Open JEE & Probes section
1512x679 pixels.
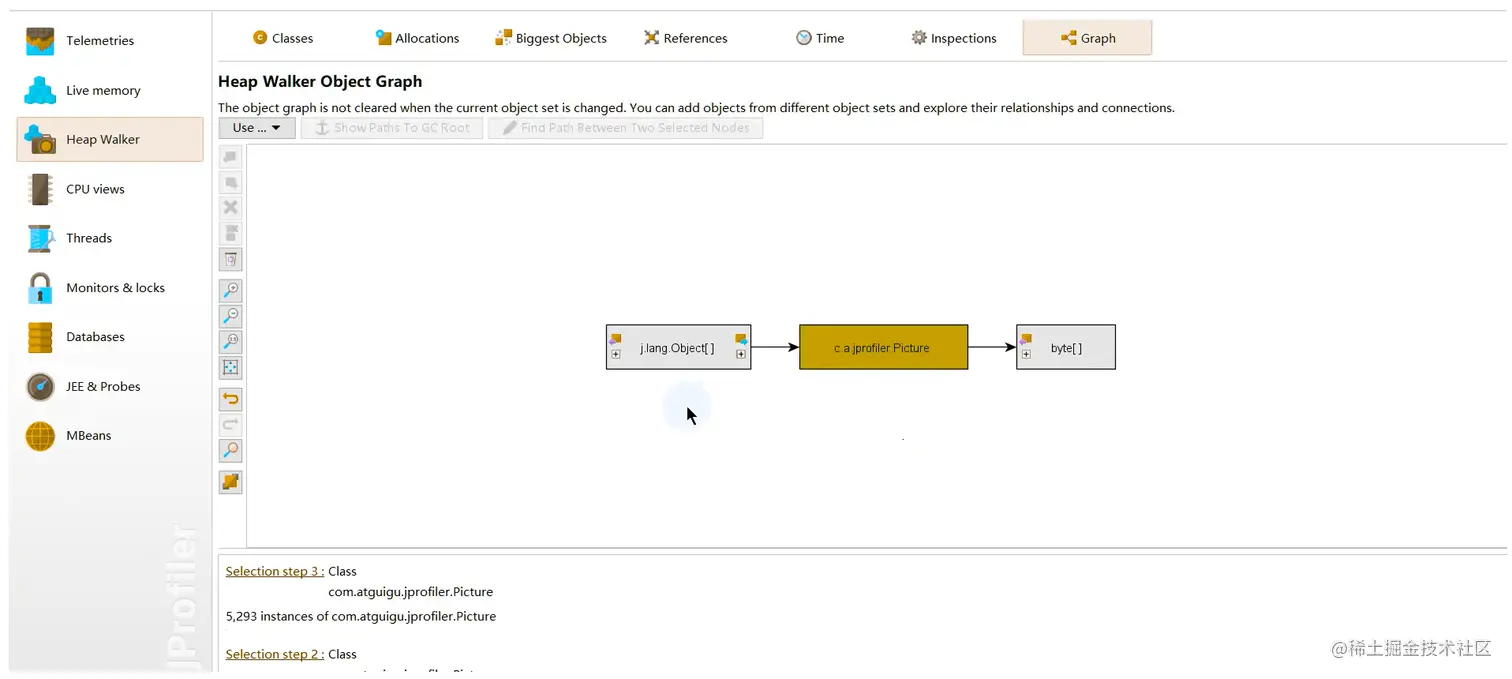pyautogui.click(x=110, y=386)
